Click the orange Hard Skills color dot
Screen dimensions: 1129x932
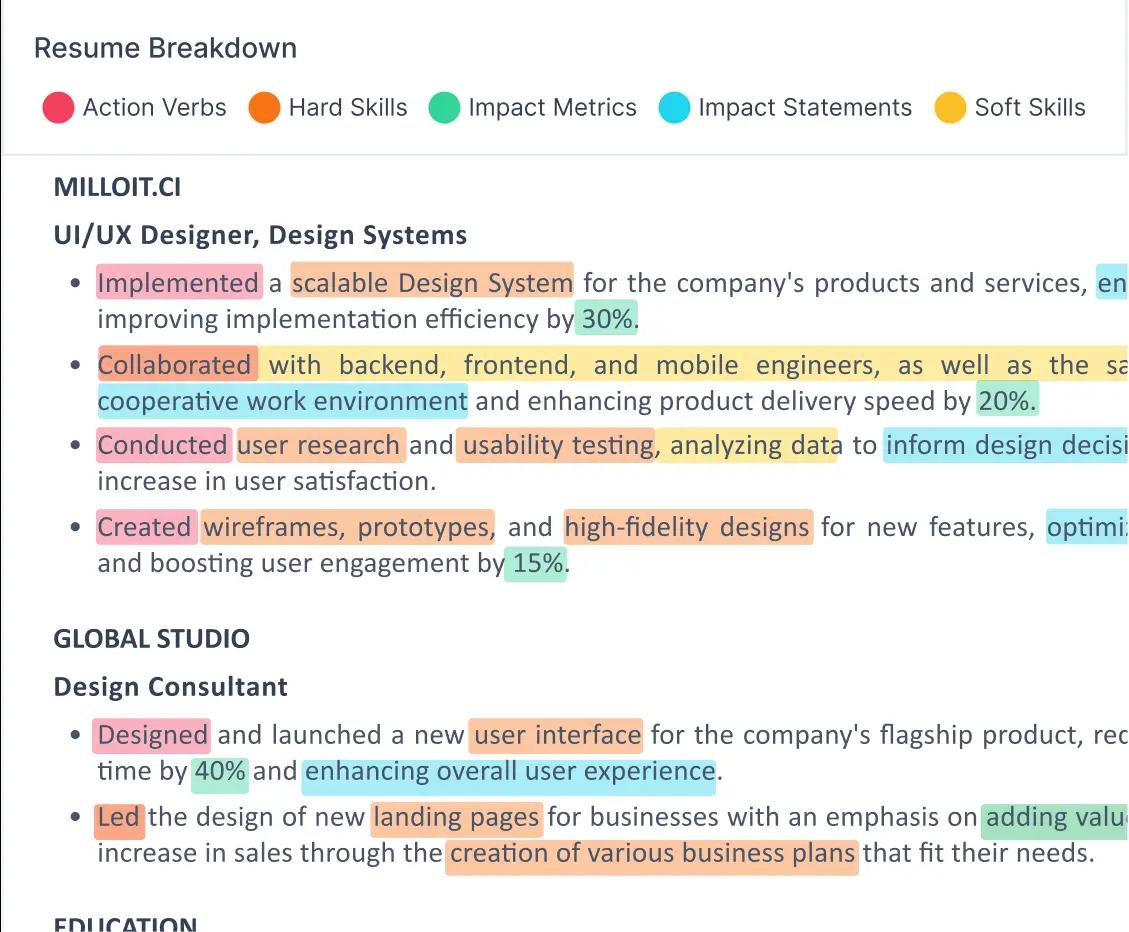tap(264, 108)
